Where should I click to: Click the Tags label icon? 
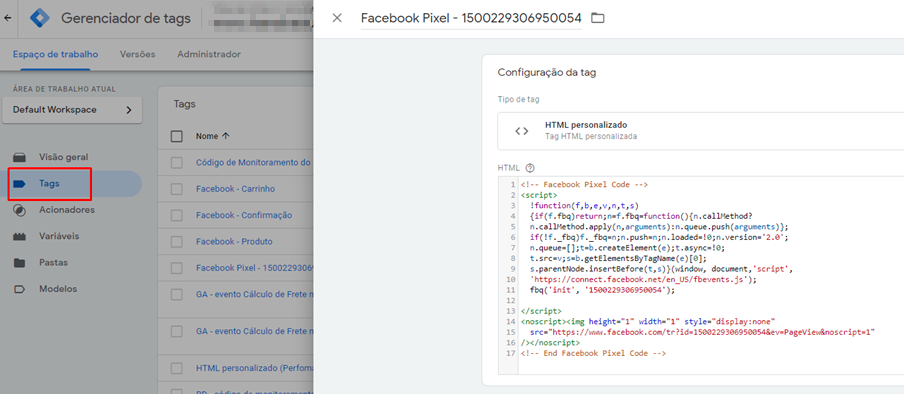pyautogui.click(x=20, y=183)
